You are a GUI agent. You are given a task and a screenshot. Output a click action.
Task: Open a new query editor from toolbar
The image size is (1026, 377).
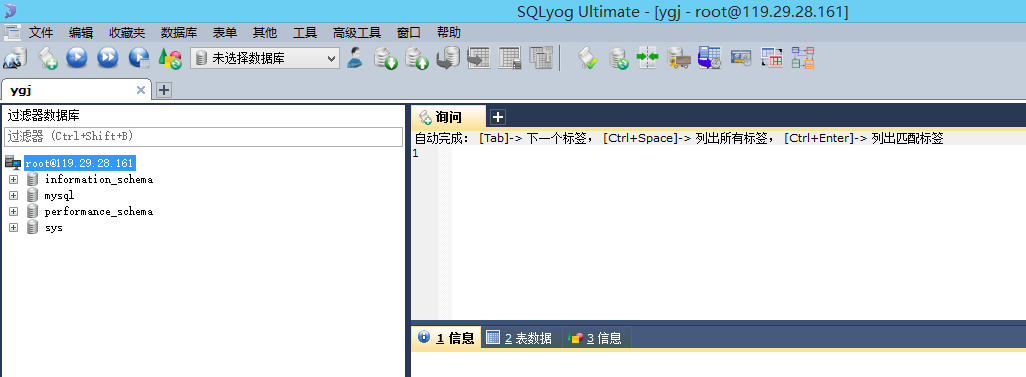tap(47, 58)
